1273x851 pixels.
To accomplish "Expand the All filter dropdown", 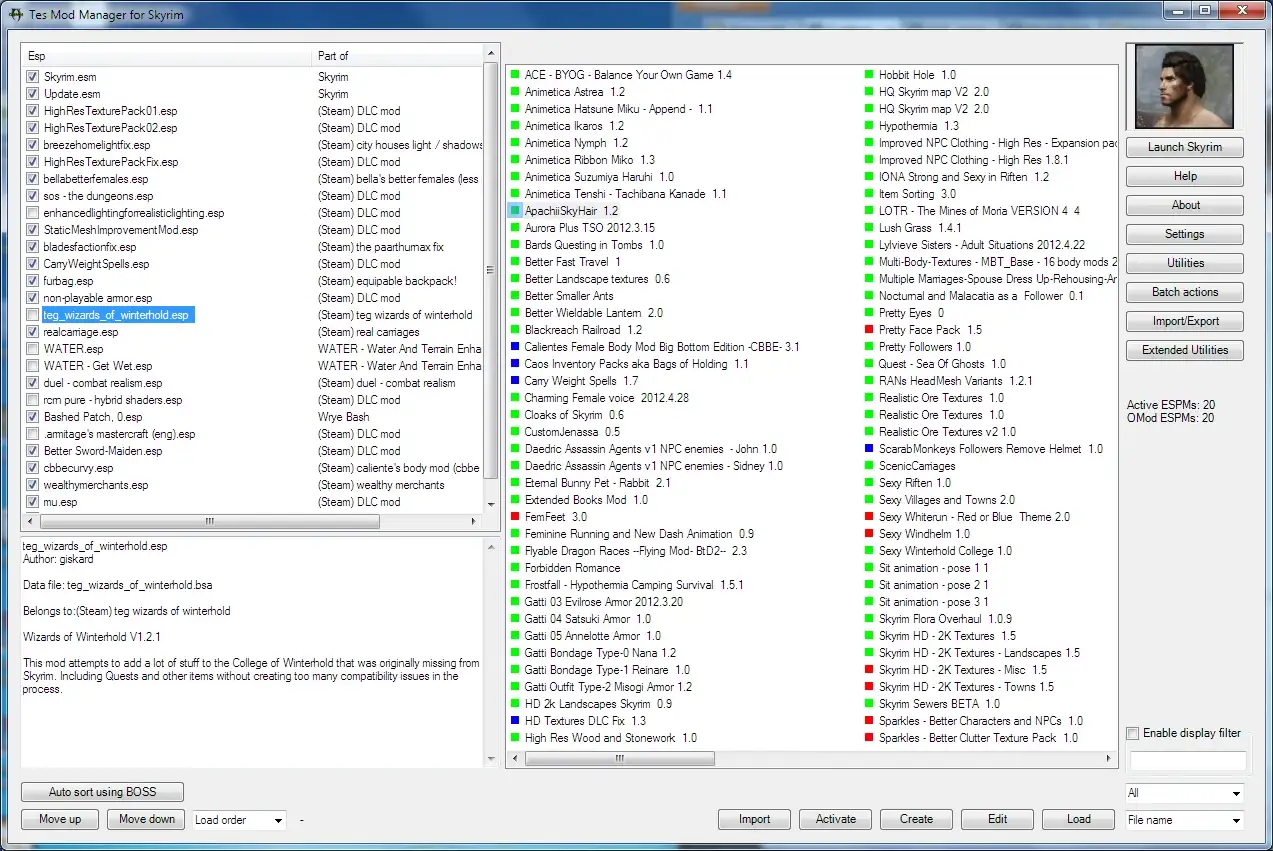I will pos(1185,793).
